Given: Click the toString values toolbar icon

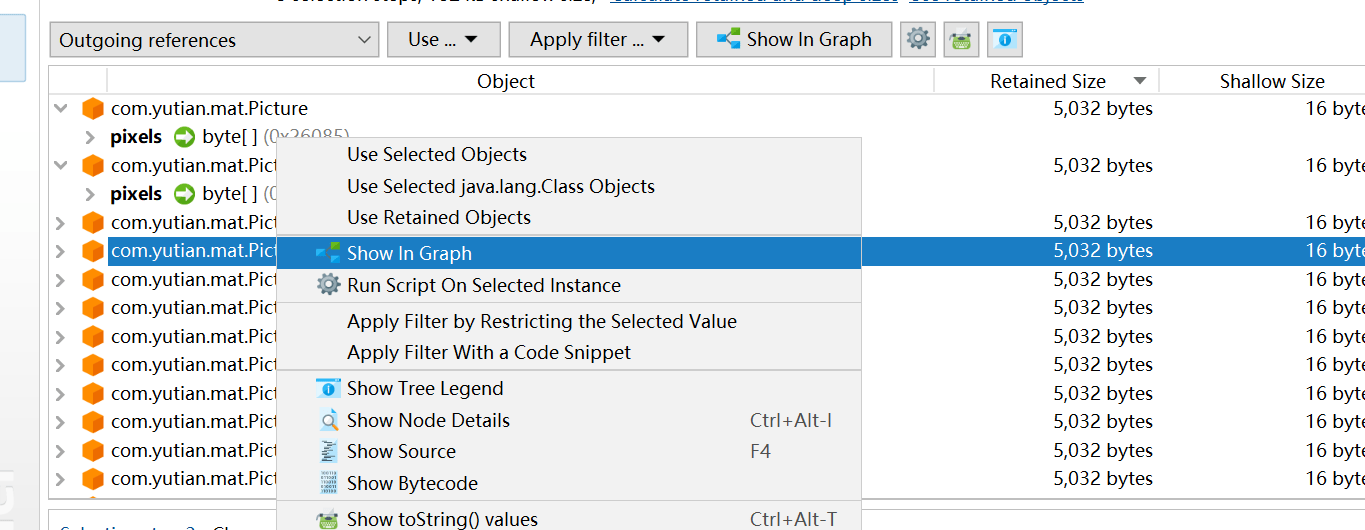Looking at the screenshot, I should click(961, 40).
